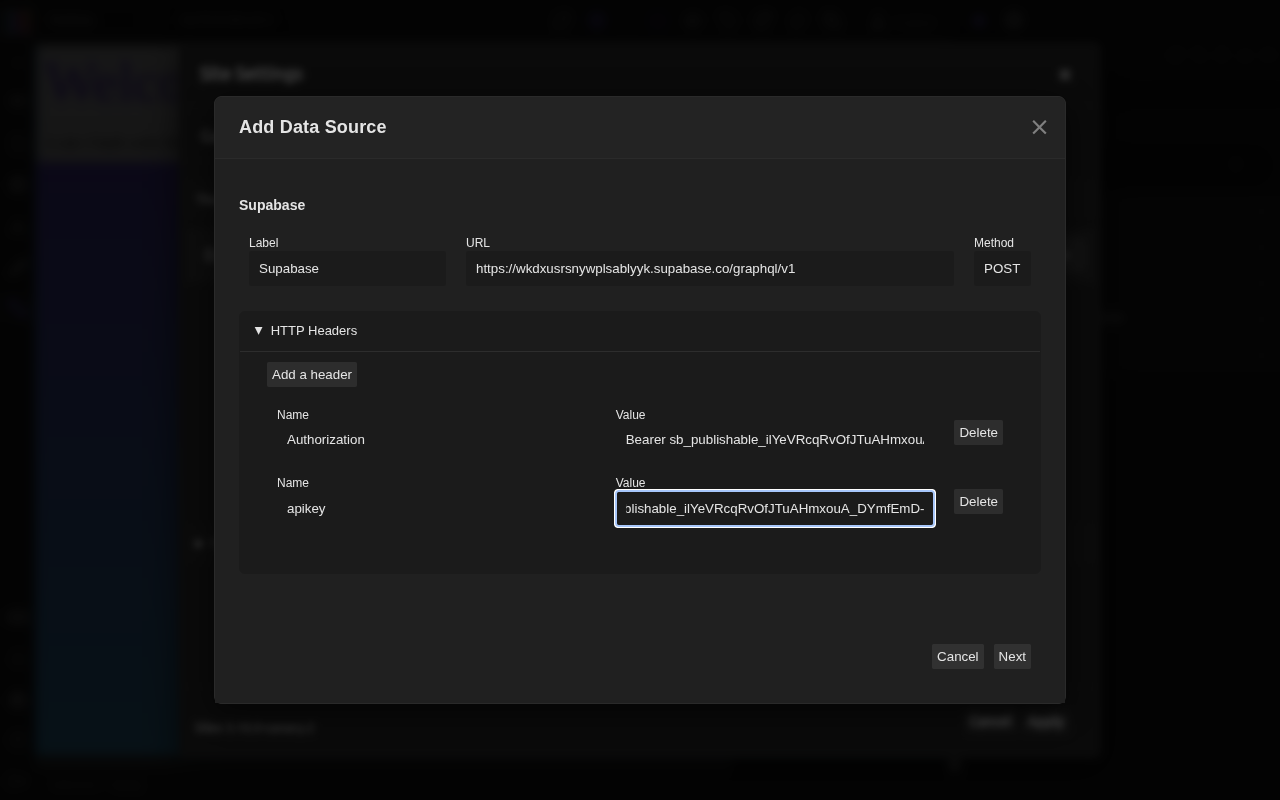This screenshot has height=800, width=1280.
Task: Delete the apikey header row
Action: (978, 502)
